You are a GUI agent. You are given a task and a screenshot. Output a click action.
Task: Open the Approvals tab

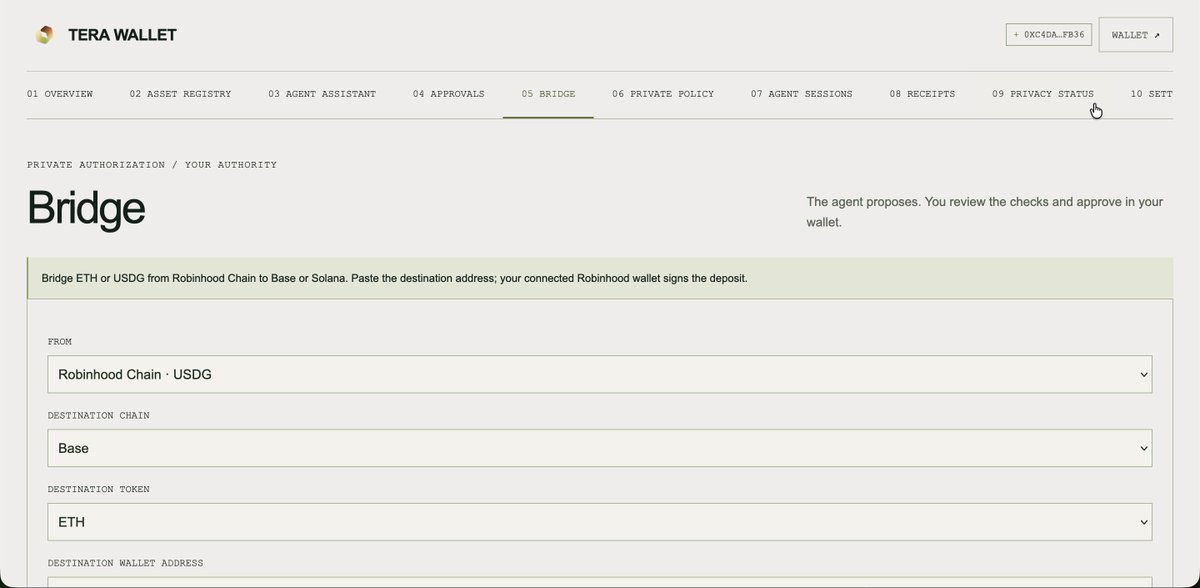(x=449, y=94)
